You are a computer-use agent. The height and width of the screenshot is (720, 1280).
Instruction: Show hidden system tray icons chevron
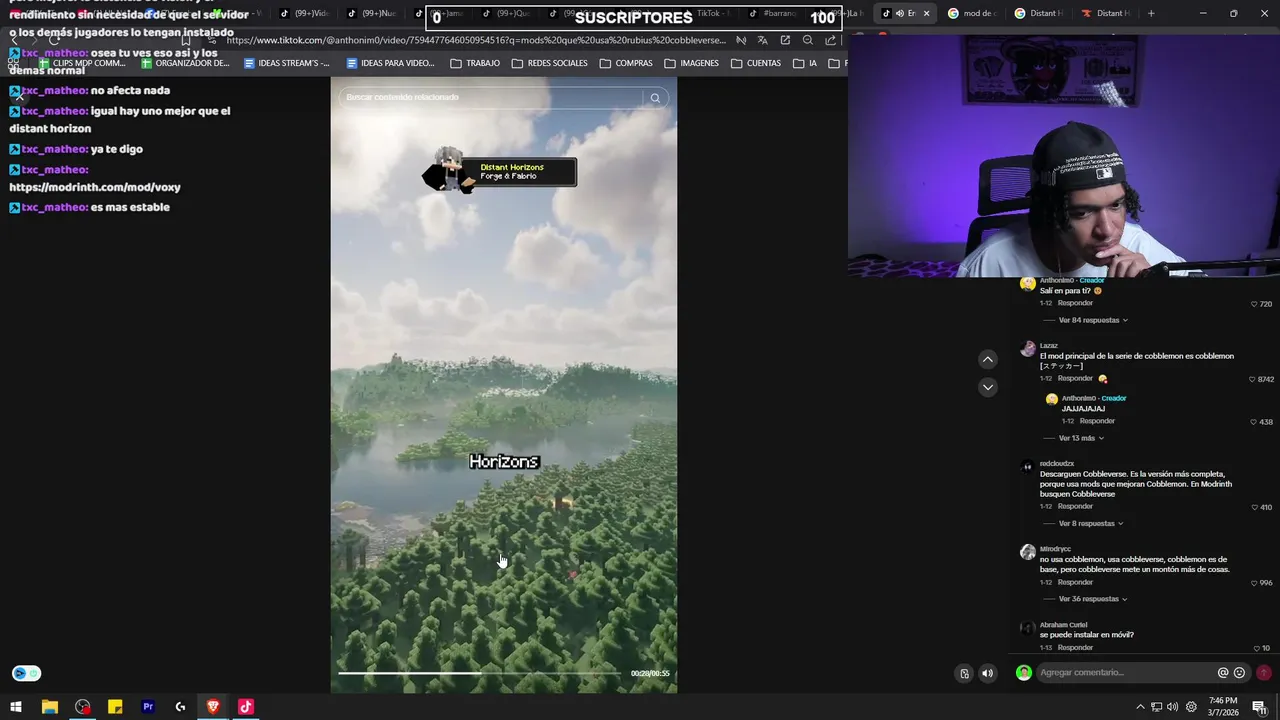pos(1140,707)
